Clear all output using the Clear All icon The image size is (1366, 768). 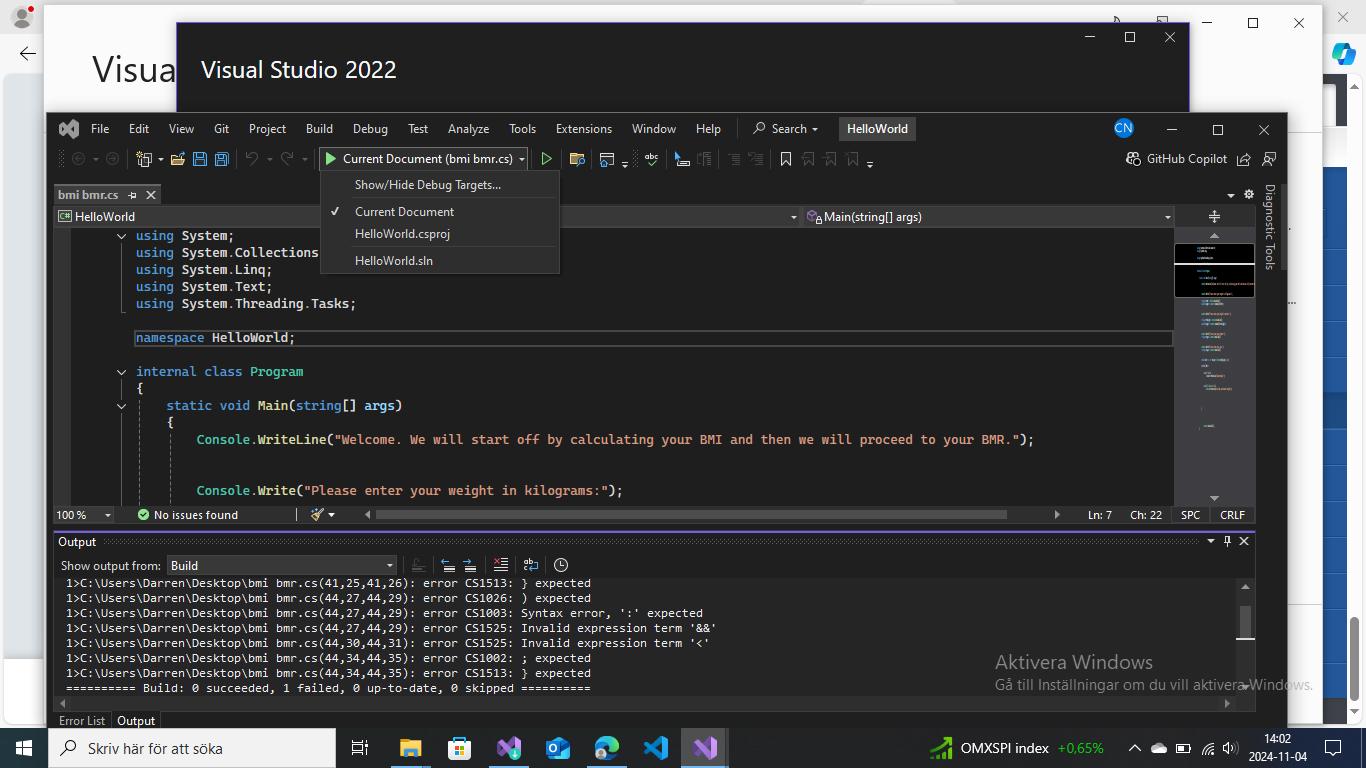pyautogui.click(x=501, y=565)
